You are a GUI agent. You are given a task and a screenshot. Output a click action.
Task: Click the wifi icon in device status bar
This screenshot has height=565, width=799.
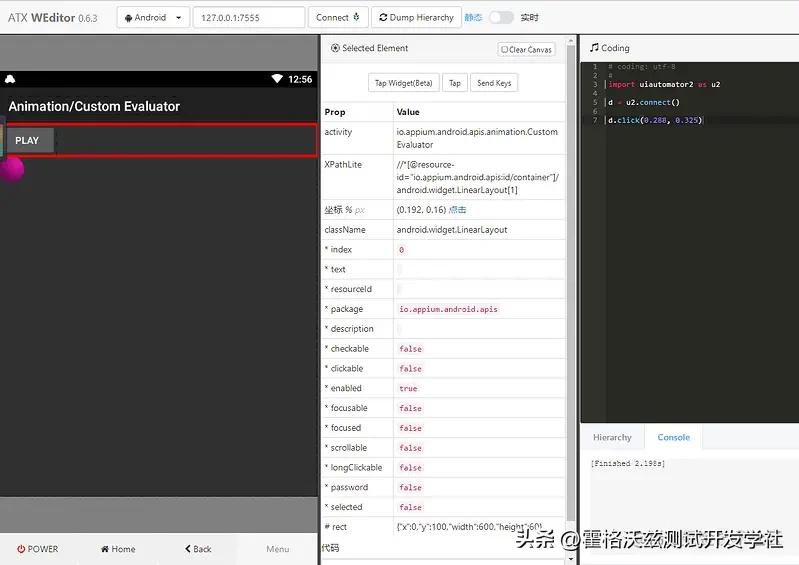tap(277, 78)
